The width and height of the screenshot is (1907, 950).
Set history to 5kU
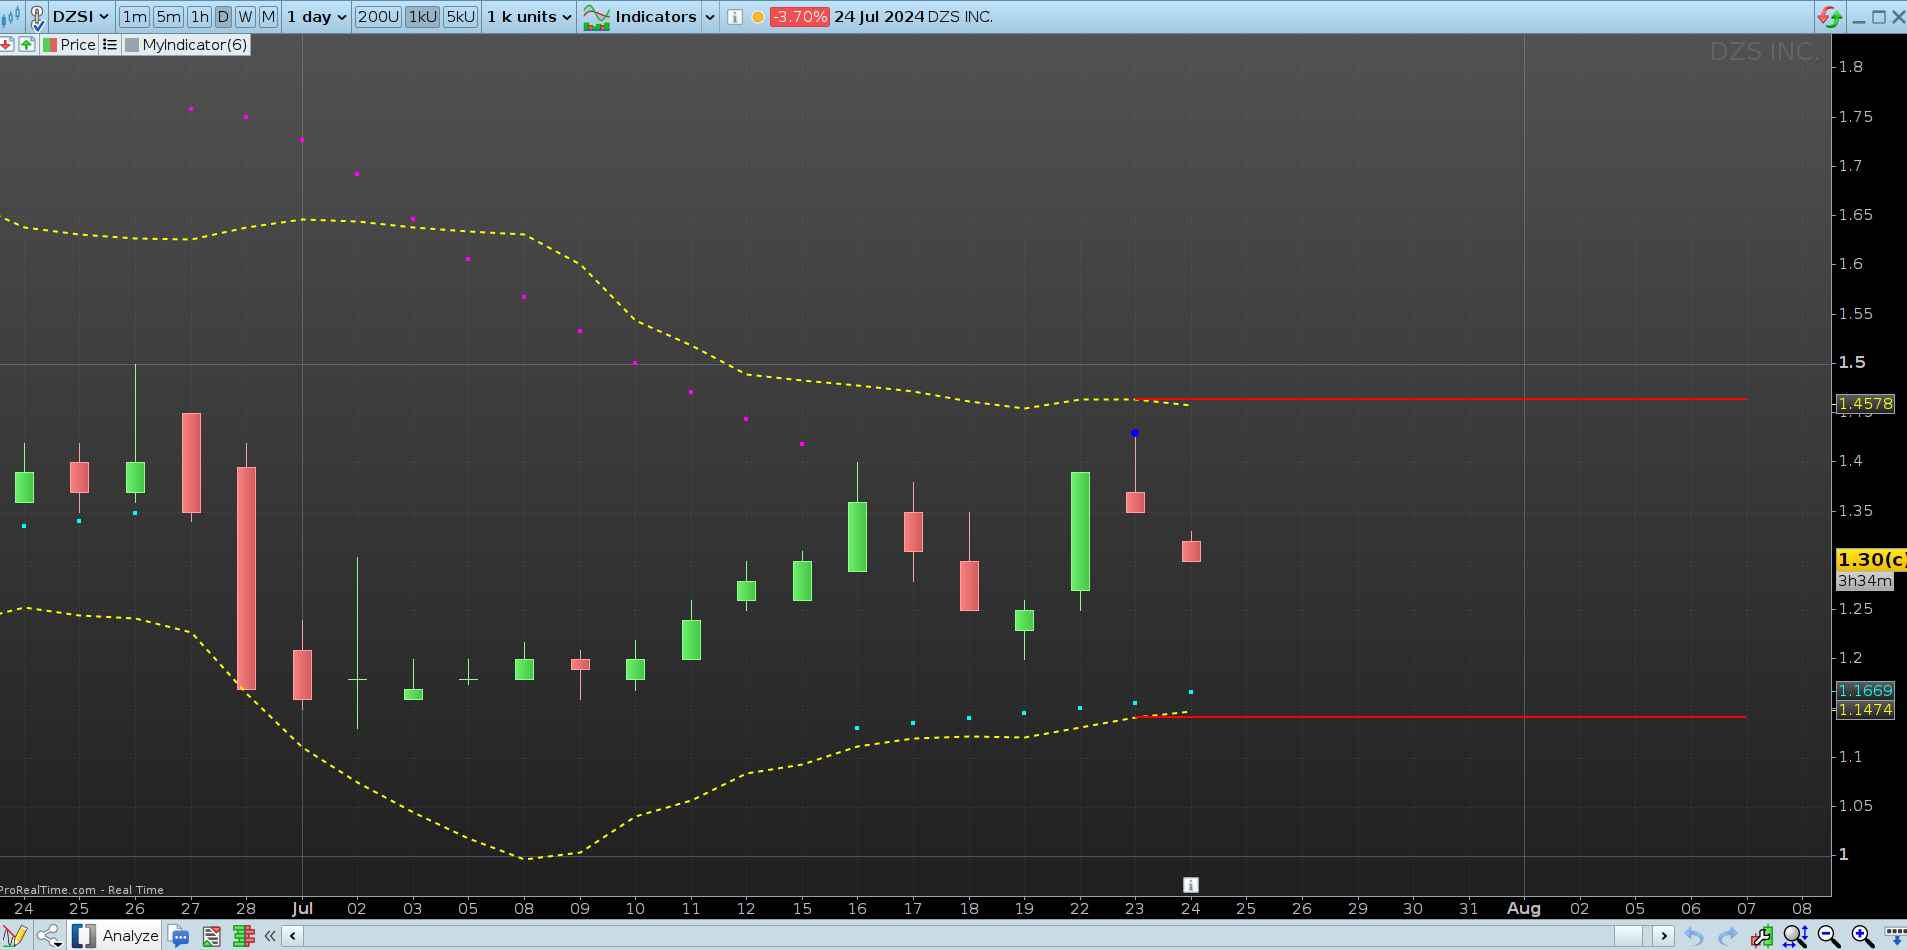pyautogui.click(x=460, y=17)
